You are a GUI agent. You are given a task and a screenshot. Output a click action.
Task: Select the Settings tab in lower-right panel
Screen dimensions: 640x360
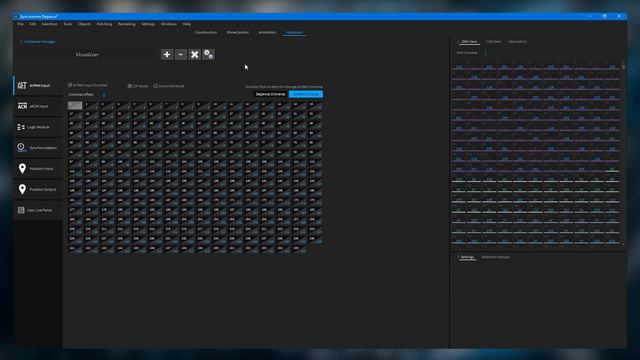click(x=467, y=257)
